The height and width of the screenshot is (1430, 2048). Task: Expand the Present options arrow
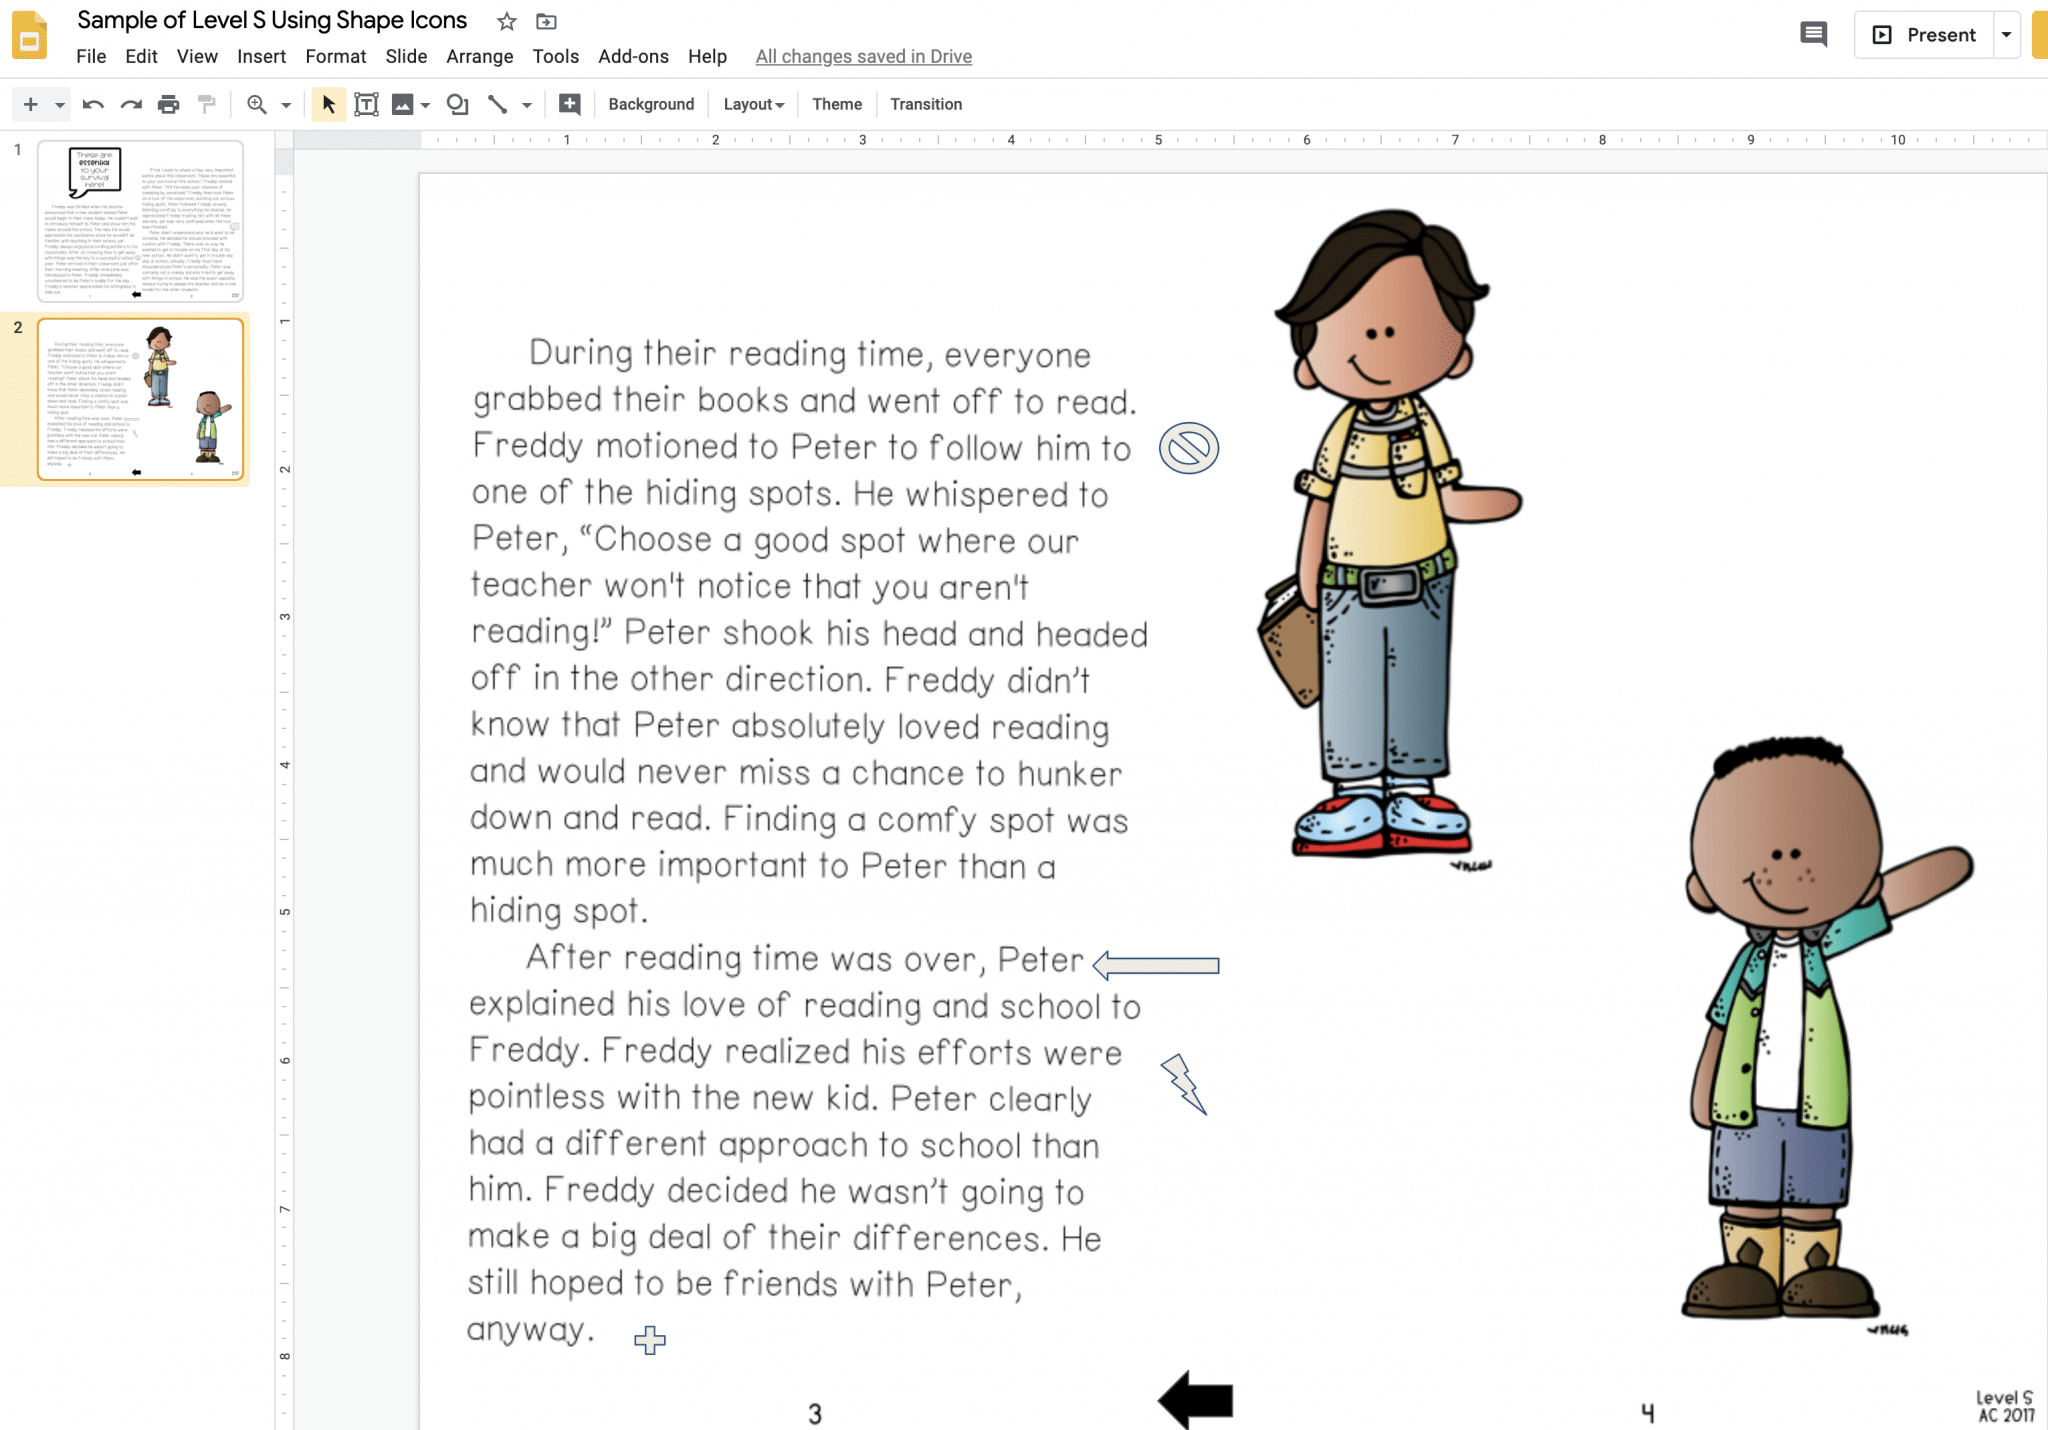pyautogui.click(x=2007, y=34)
